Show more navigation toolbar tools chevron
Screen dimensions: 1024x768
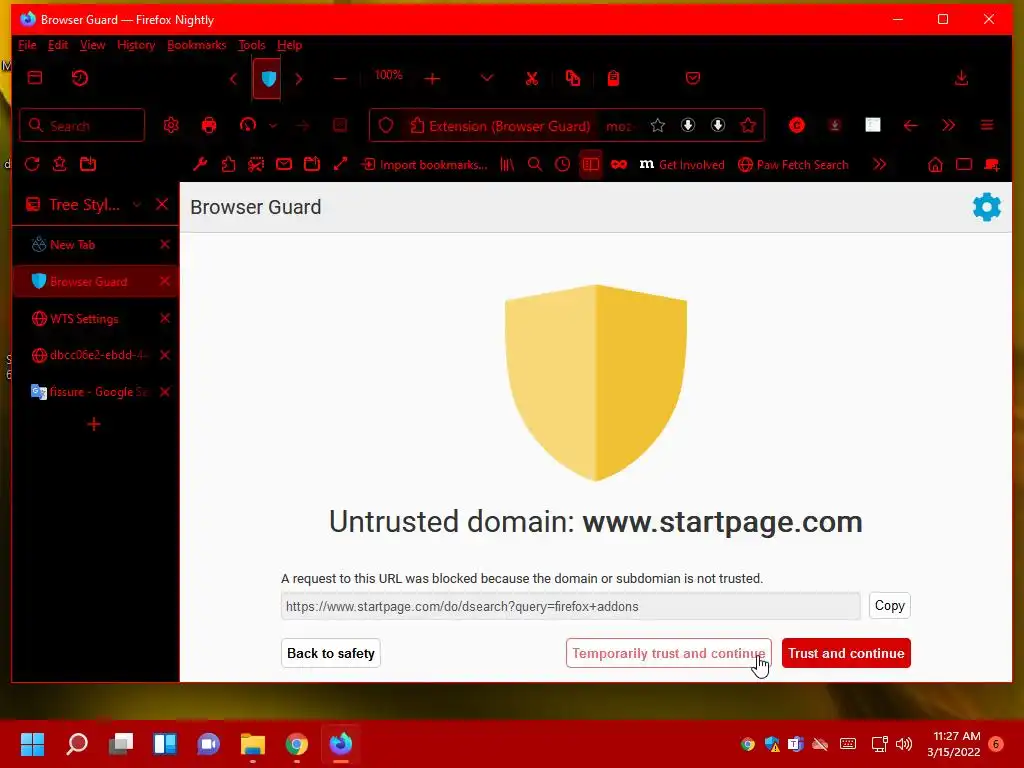[948, 125]
